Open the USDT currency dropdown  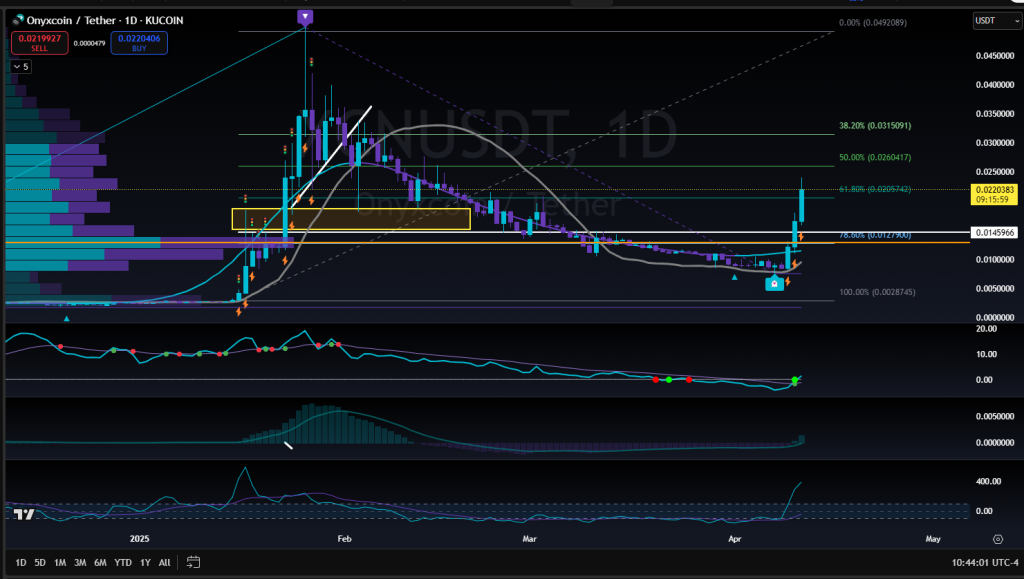click(996, 21)
